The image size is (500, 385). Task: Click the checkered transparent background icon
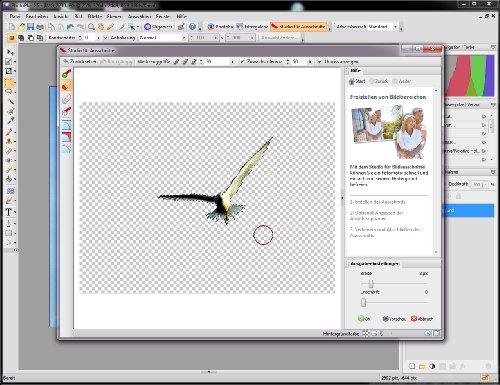click(x=366, y=333)
